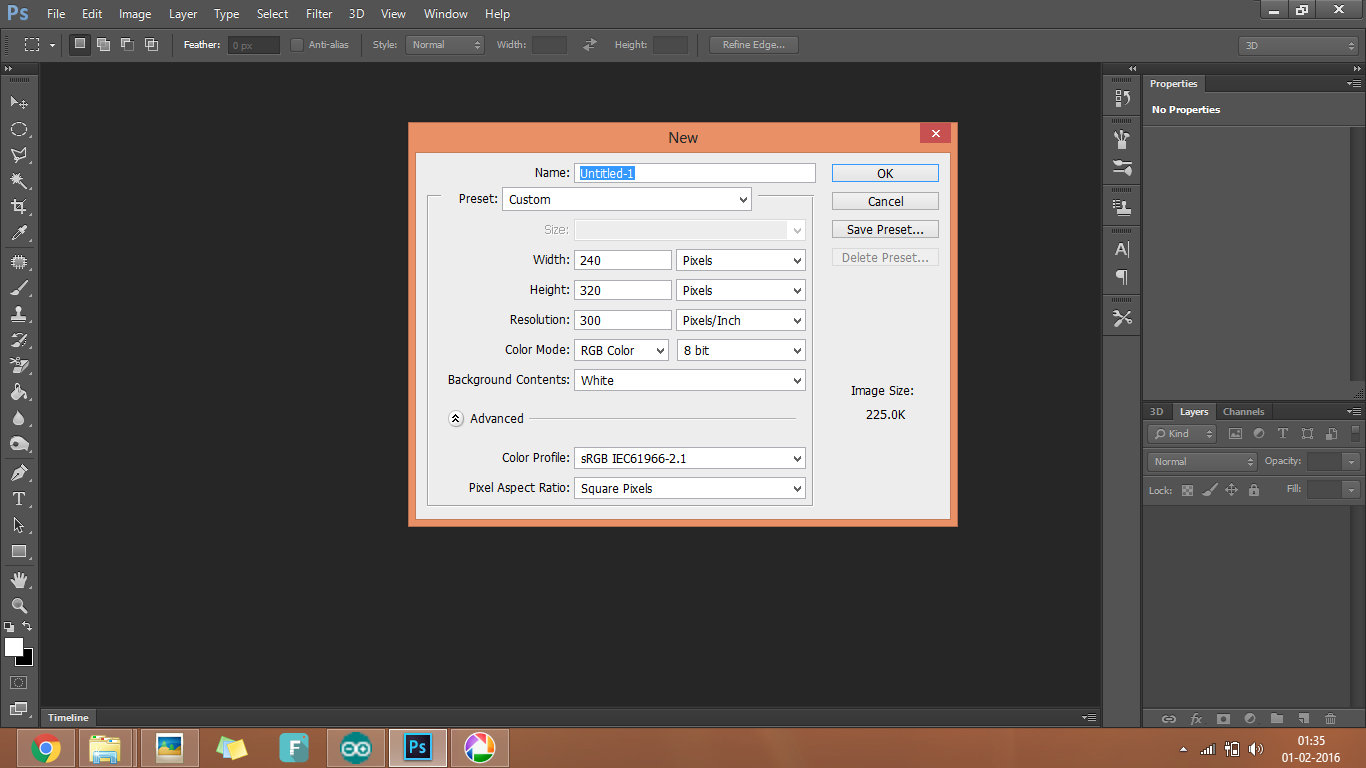Open the Image menu
This screenshot has height=768, width=1366.
tap(135, 14)
